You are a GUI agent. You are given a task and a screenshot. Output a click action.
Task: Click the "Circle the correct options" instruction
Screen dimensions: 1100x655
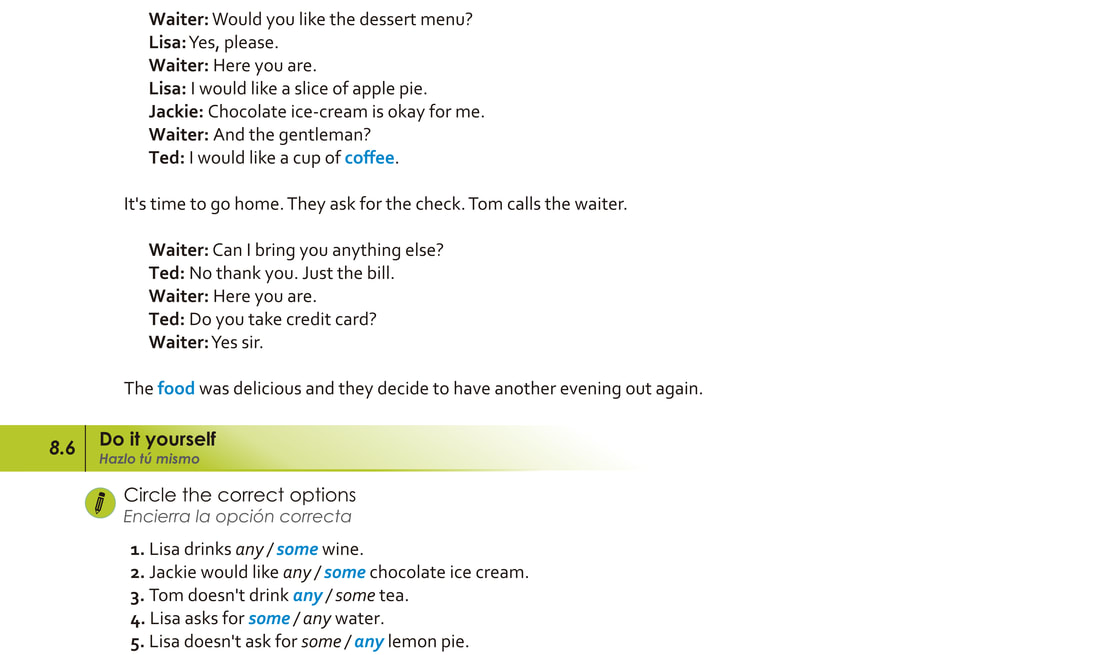(239, 495)
